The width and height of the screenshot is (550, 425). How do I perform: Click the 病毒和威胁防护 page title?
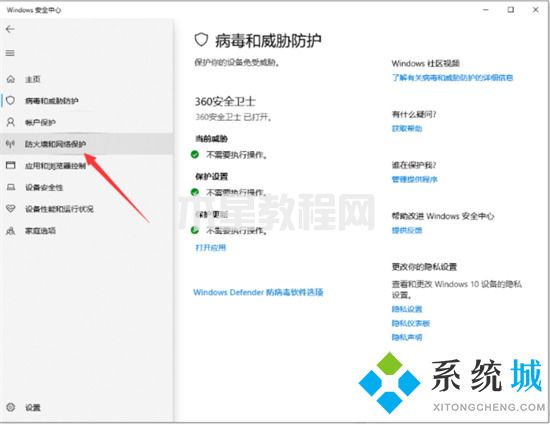point(268,41)
